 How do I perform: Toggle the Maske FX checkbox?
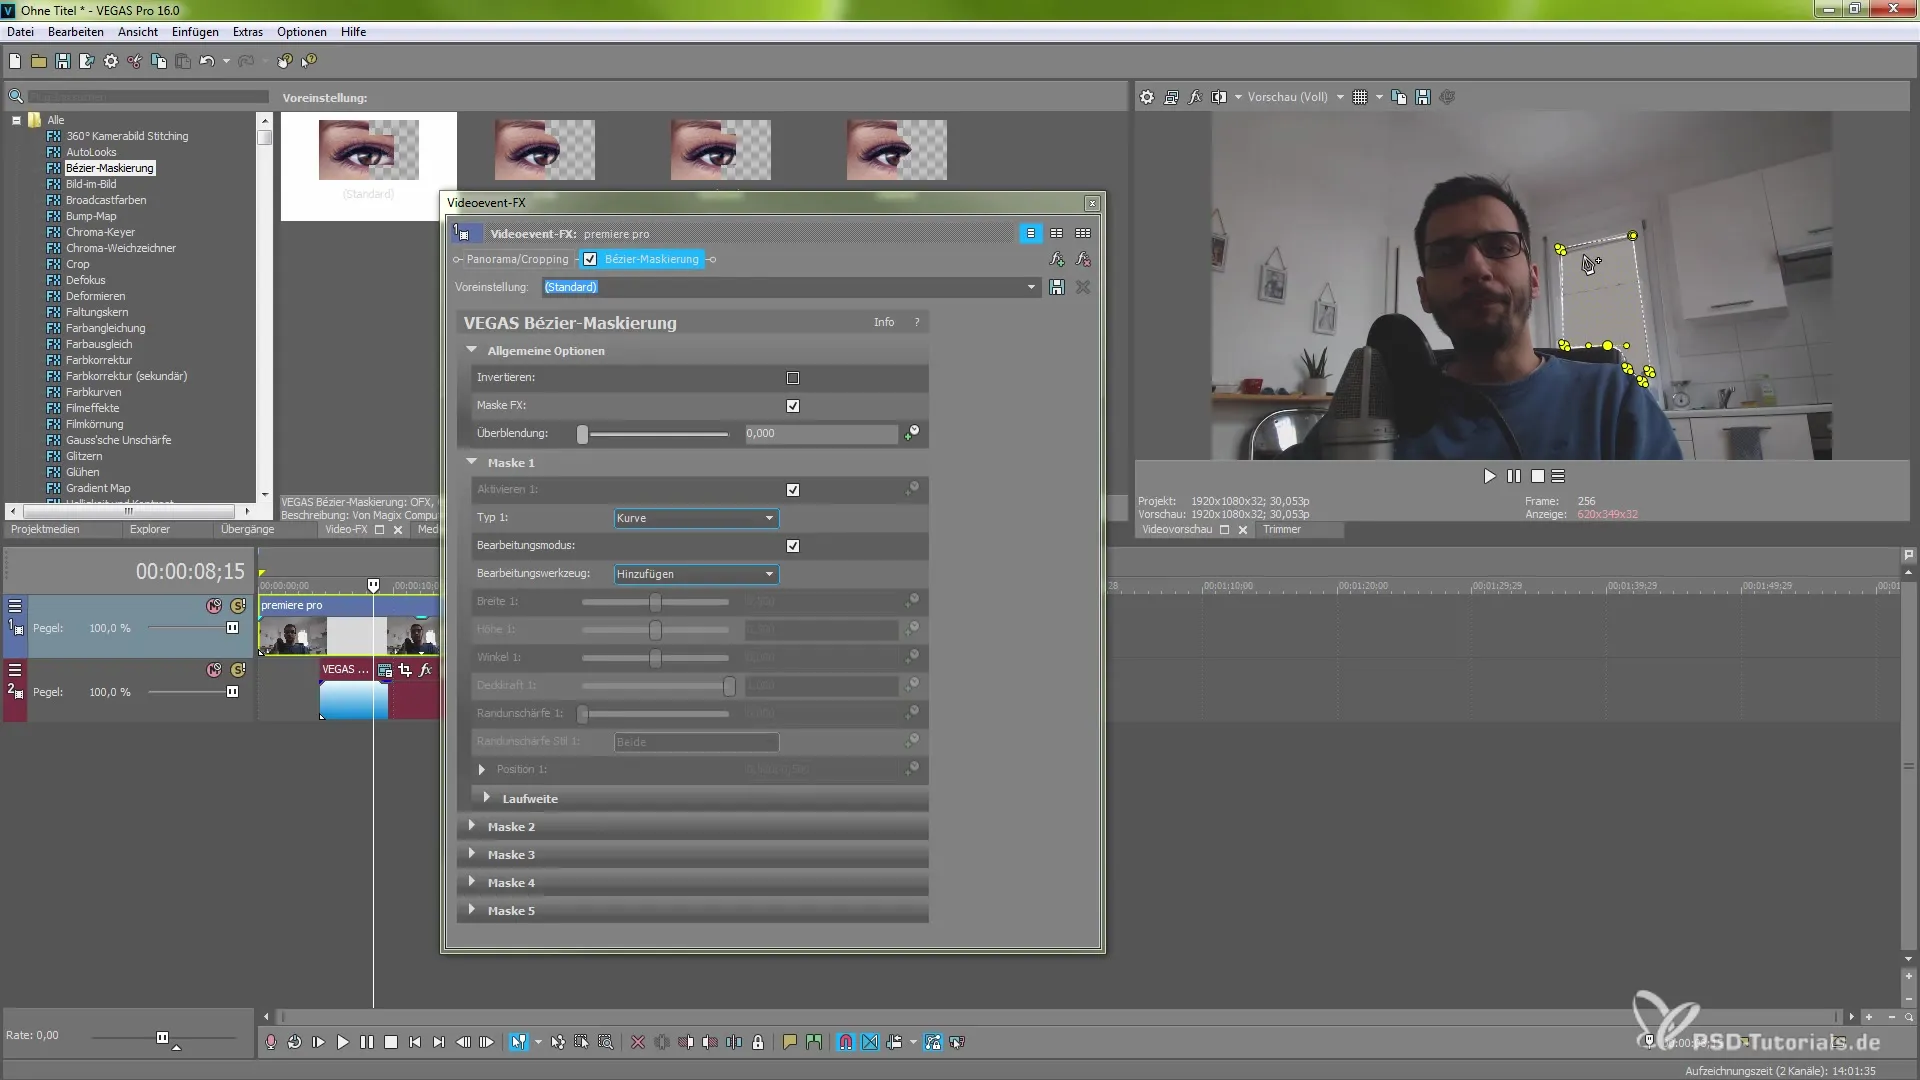(x=793, y=406)
